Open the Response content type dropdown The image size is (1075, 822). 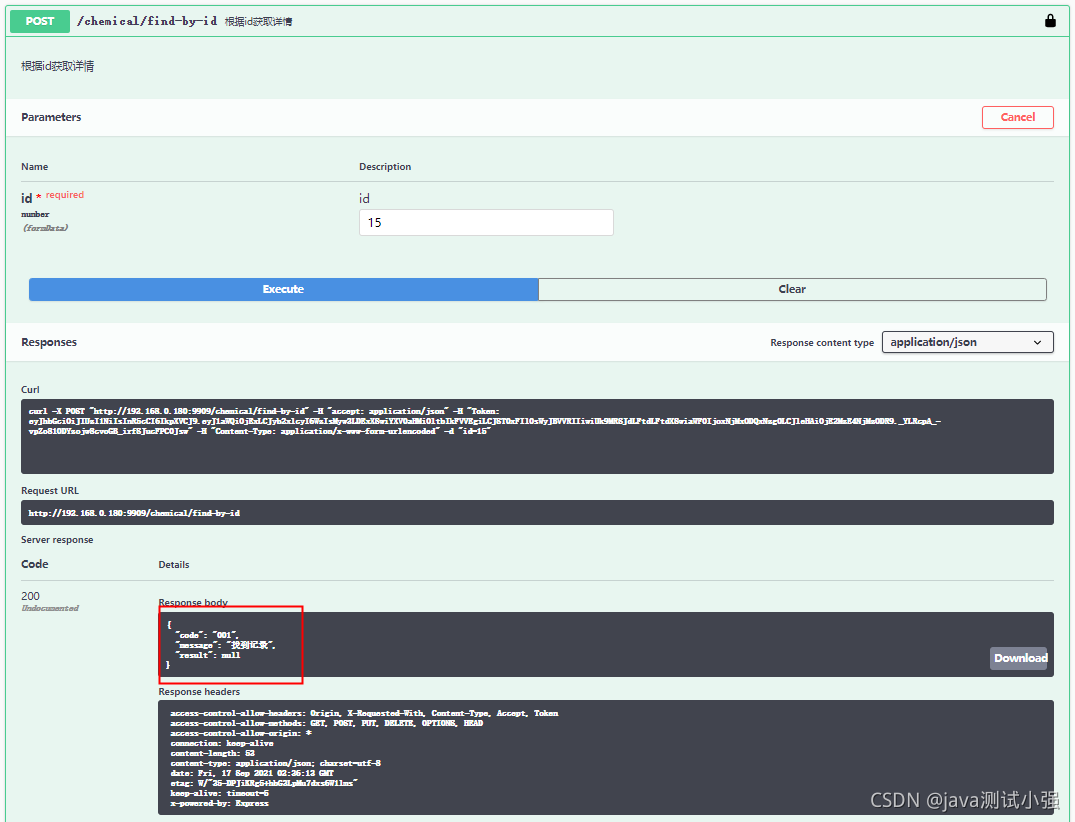(x=967, y=342)
